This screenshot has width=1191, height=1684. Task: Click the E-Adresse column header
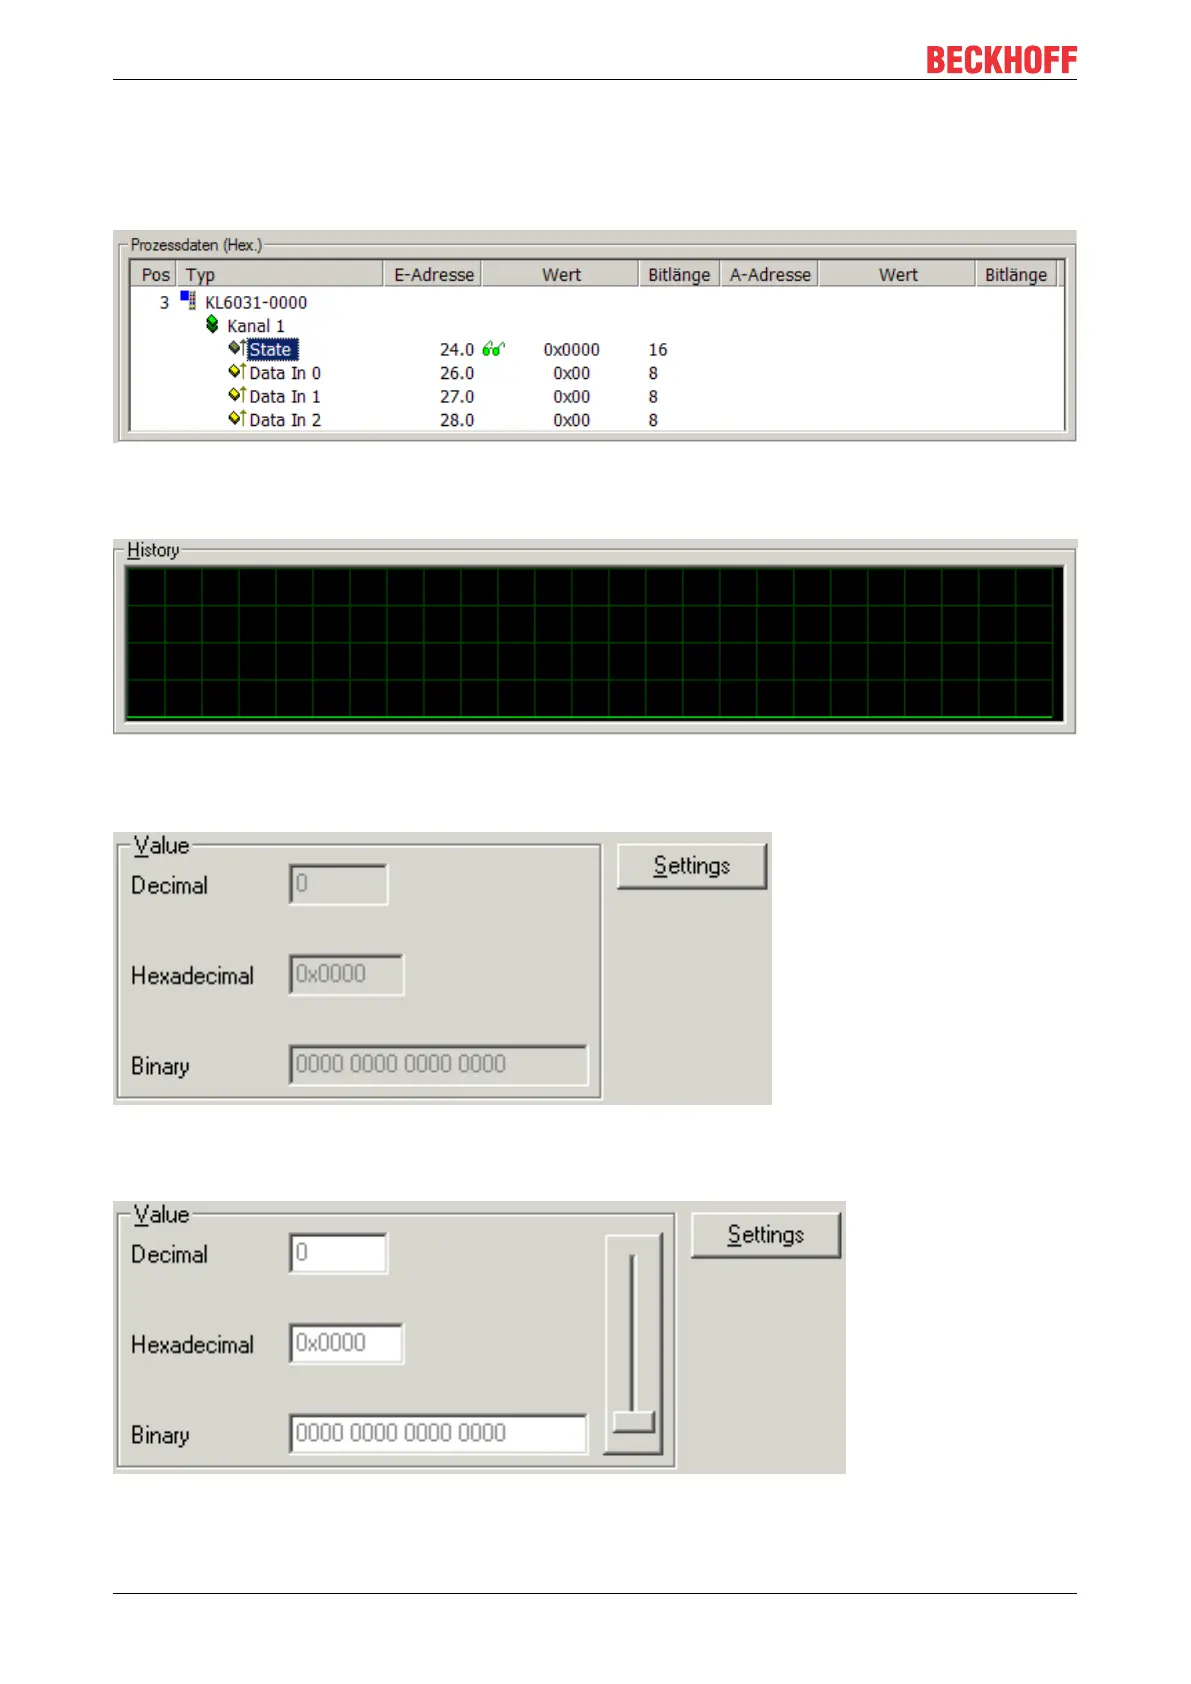coord(433,274)
